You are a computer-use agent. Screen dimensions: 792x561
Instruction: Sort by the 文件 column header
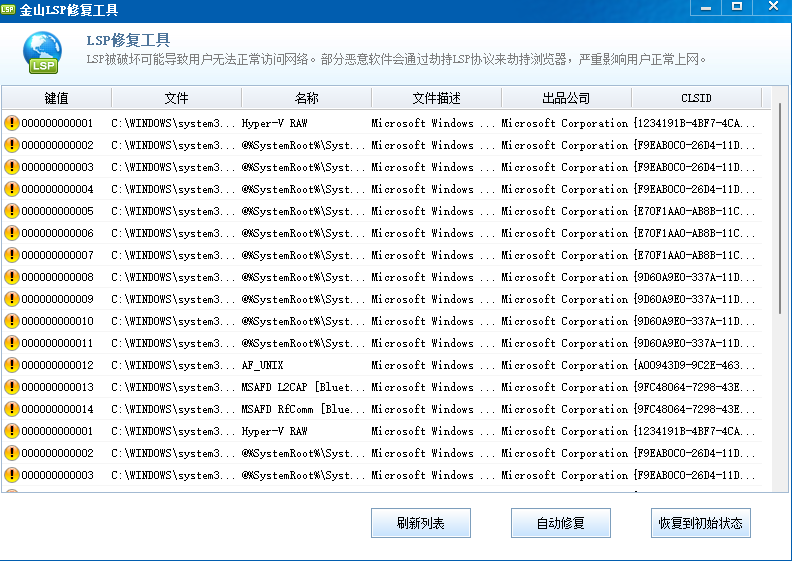176,98
